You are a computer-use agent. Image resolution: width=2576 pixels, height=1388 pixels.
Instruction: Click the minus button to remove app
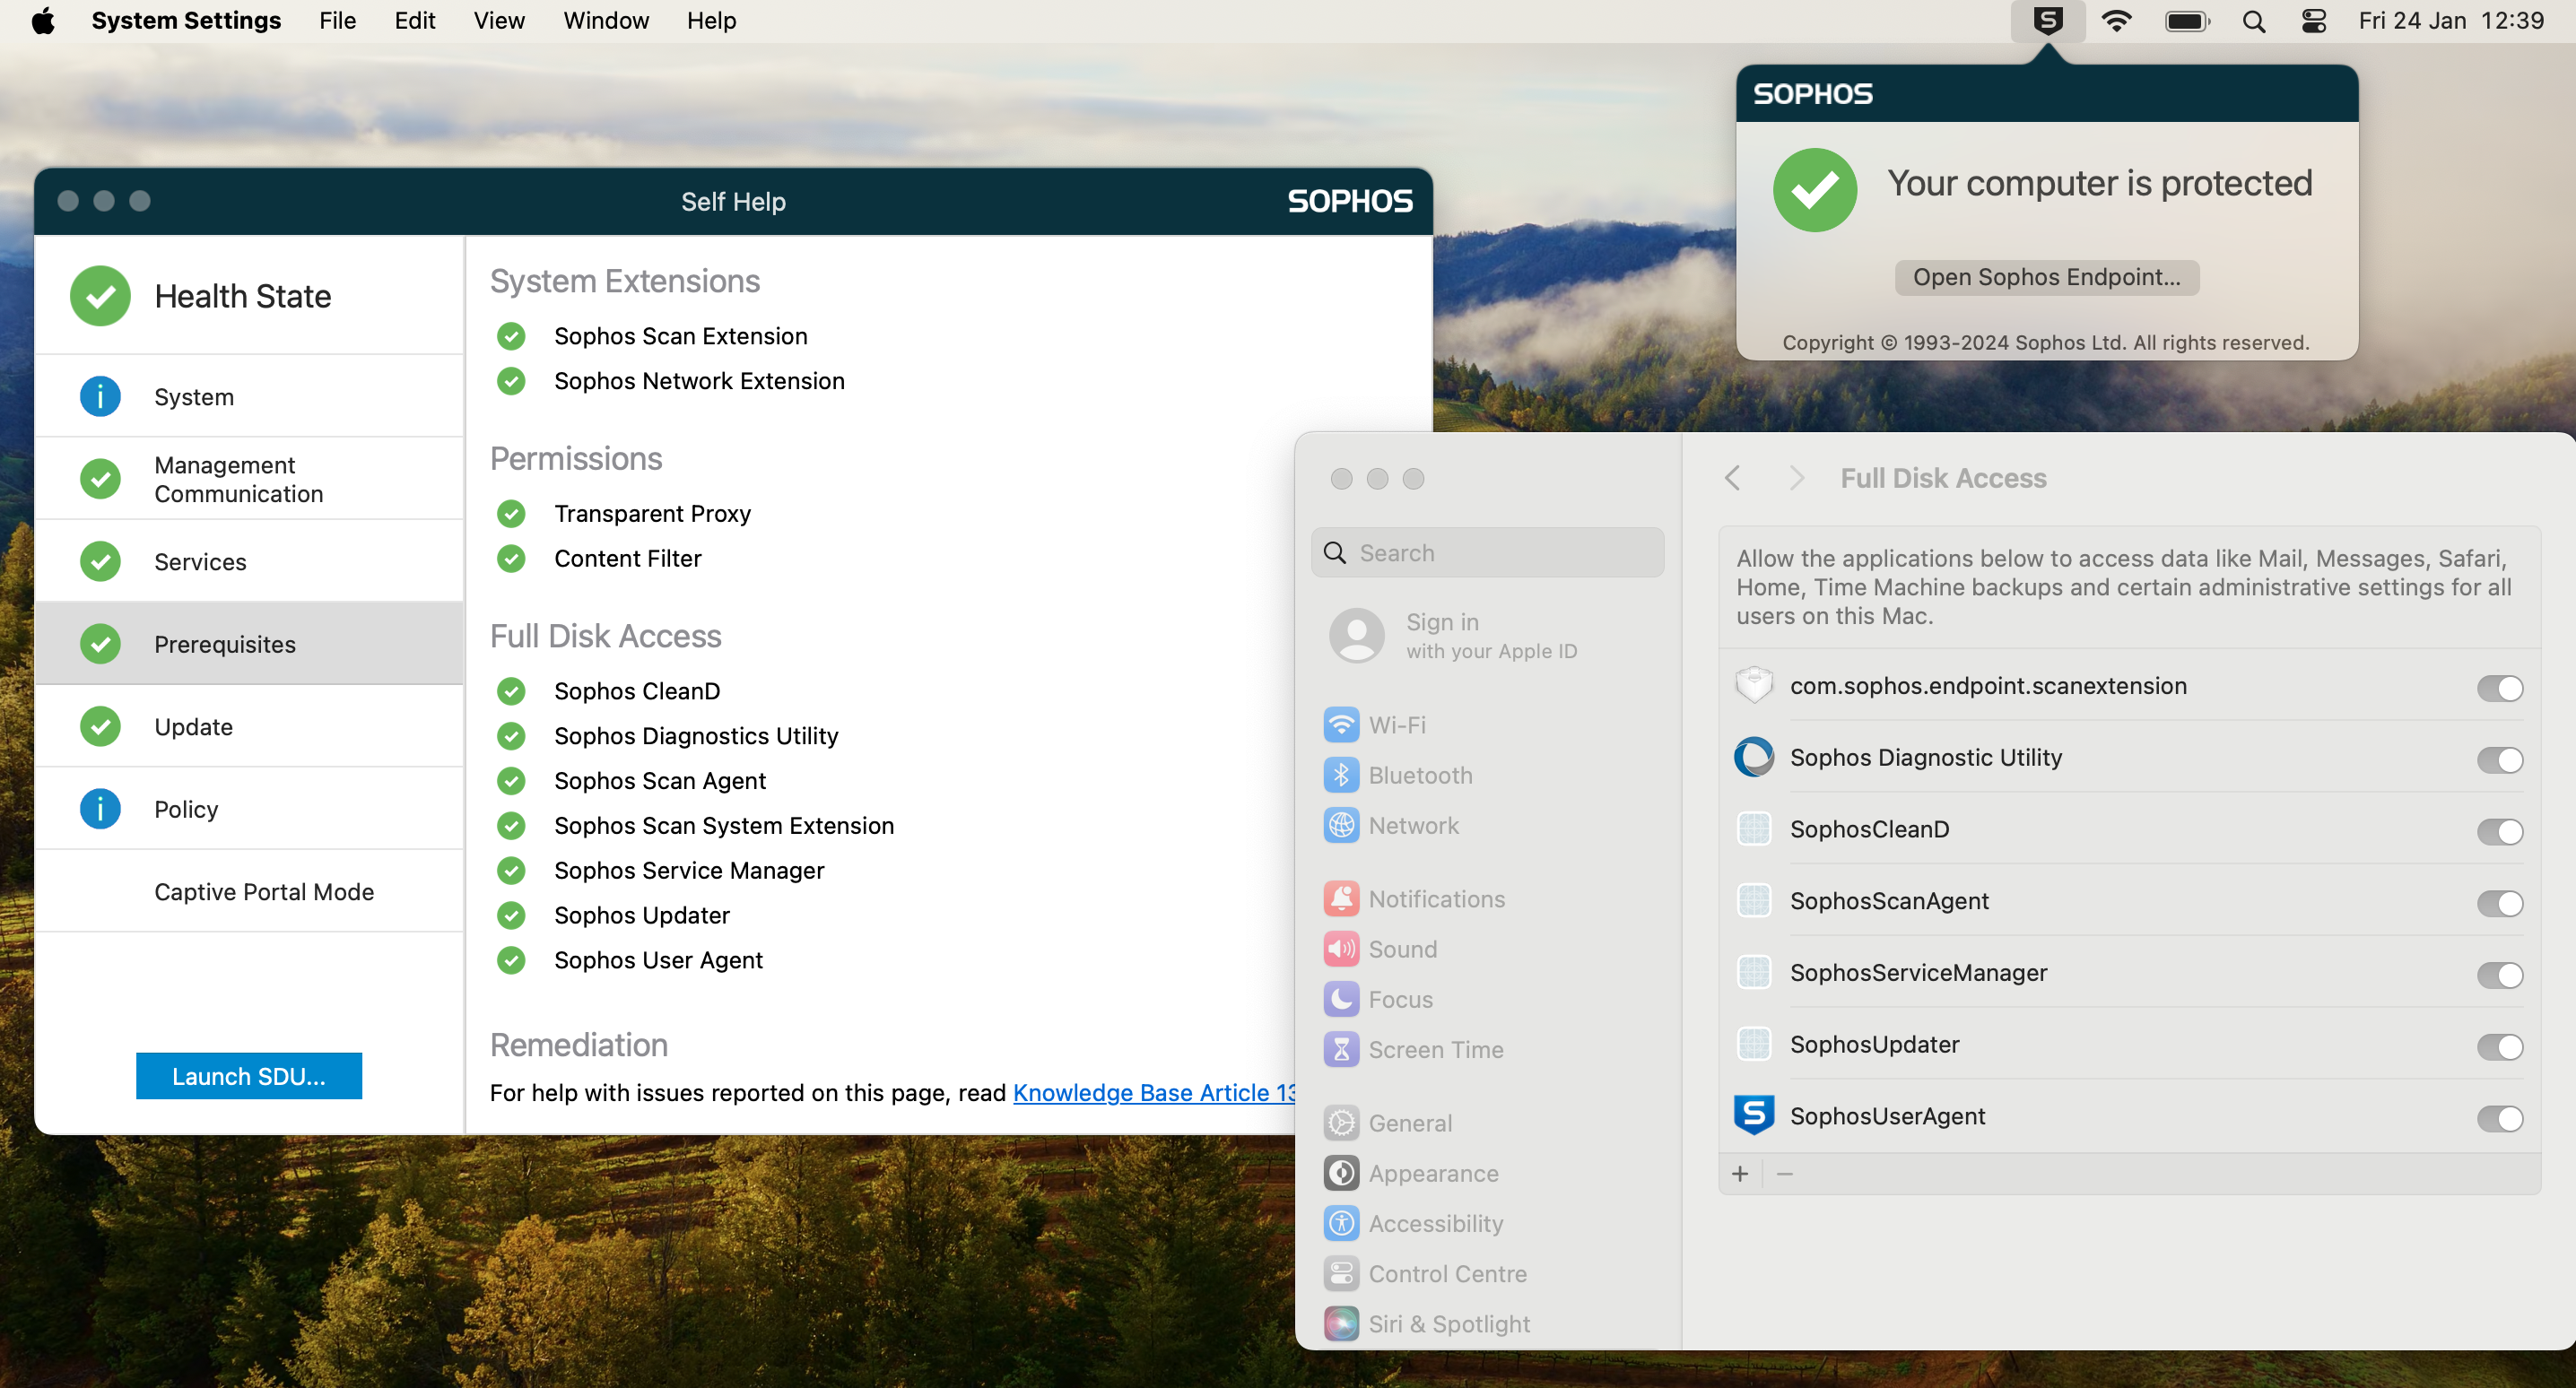click(x=1785, y=1174)
